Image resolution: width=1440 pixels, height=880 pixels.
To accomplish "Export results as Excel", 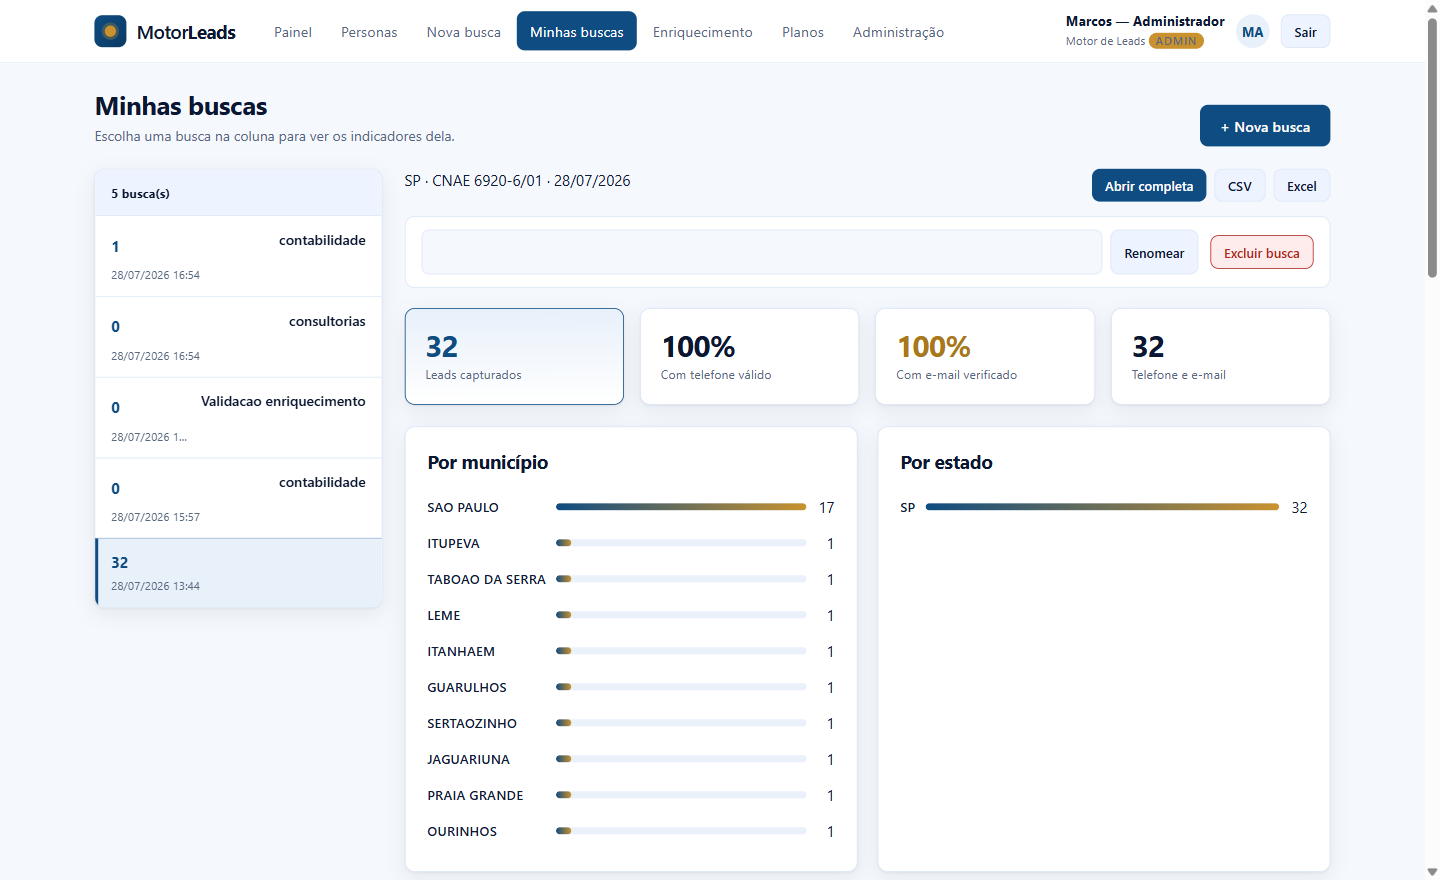I will tap(1302, 186).
